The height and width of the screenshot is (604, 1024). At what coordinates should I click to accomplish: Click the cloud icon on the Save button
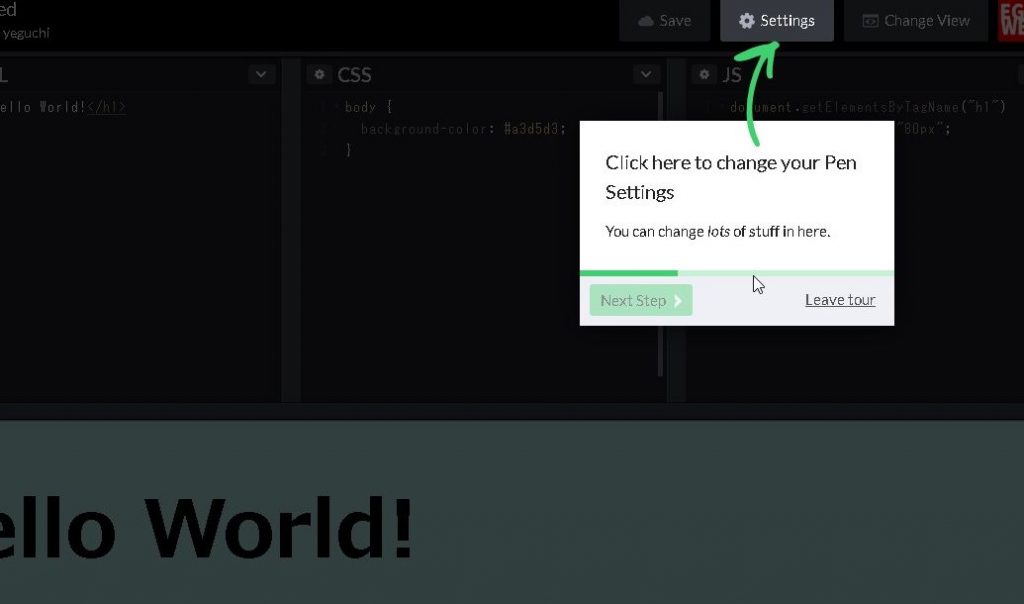[646, 21]
